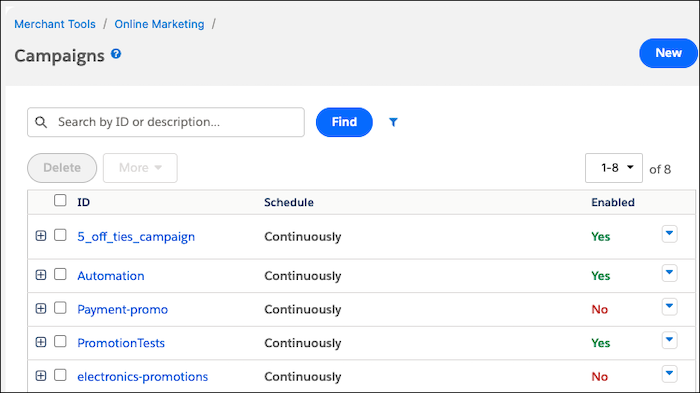Open the 1-8 page range dropdown
This screenshot has width=700, height=393.
(x=614, y=168)
